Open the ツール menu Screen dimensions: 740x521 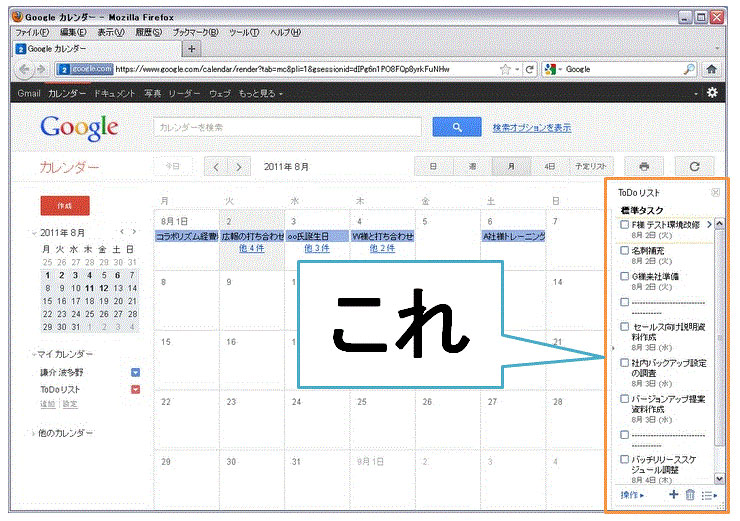tap(244, 33)
